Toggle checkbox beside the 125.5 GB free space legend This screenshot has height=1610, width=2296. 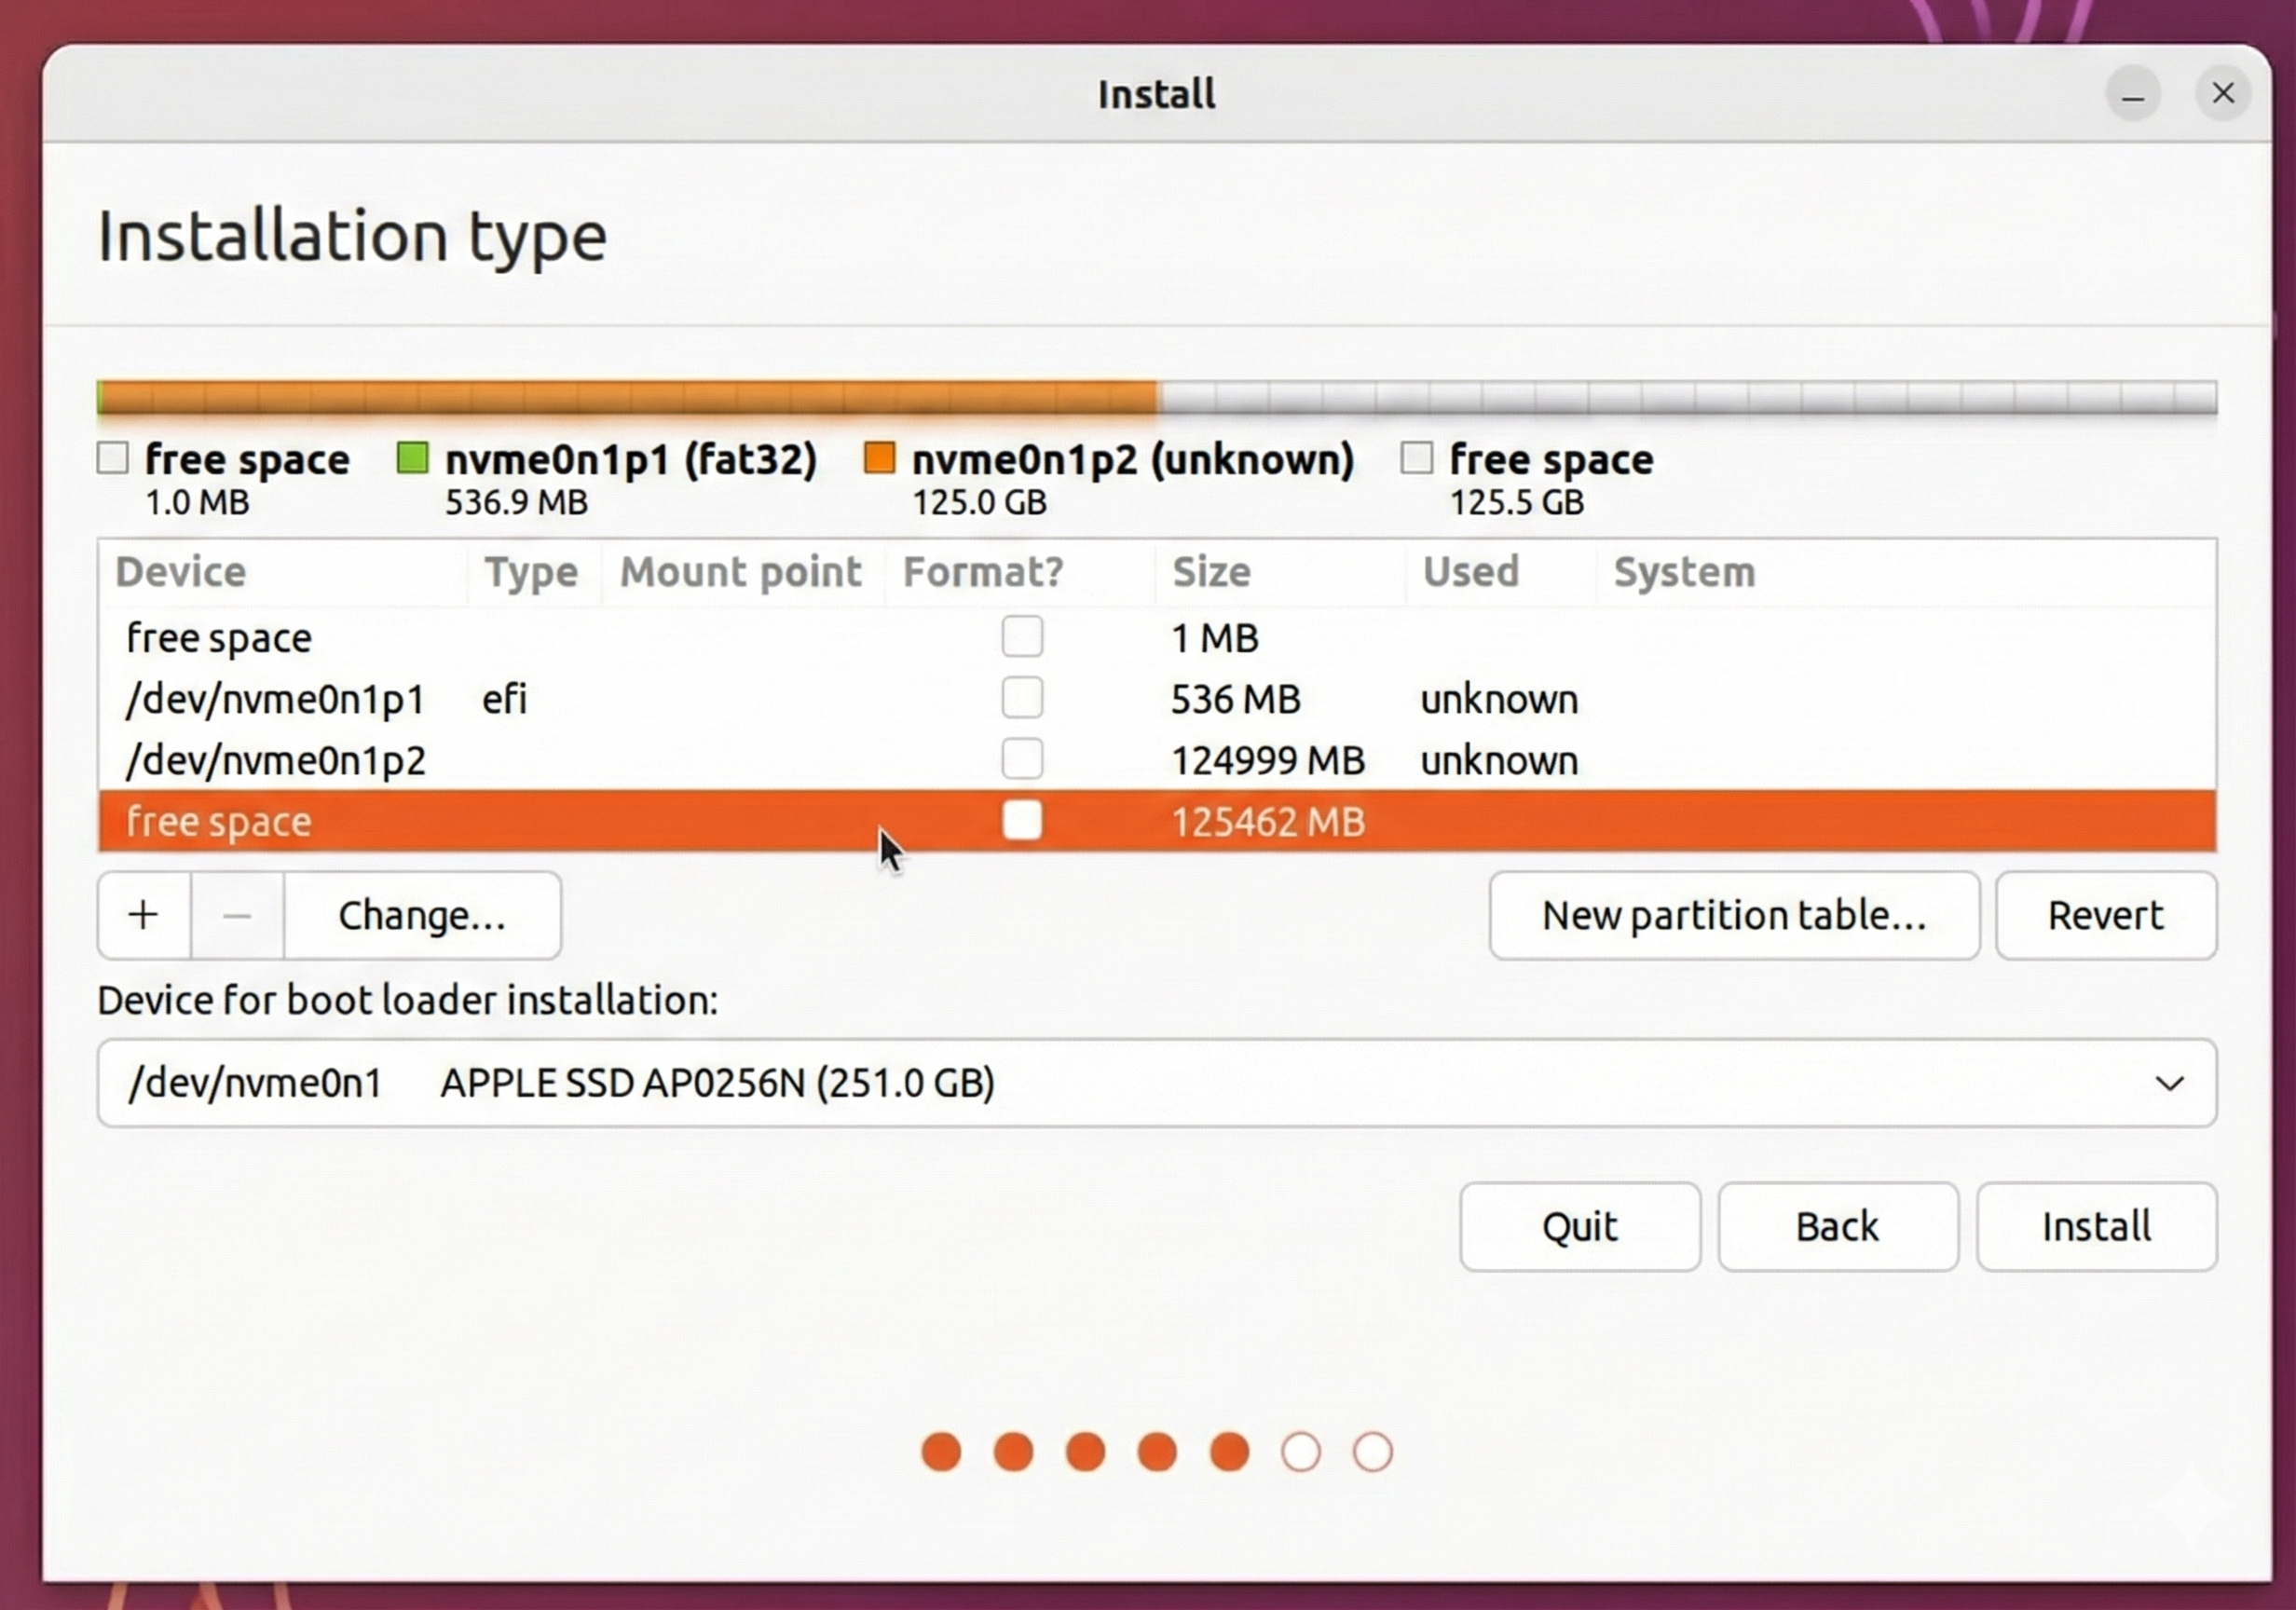(x=1417, y=457)
